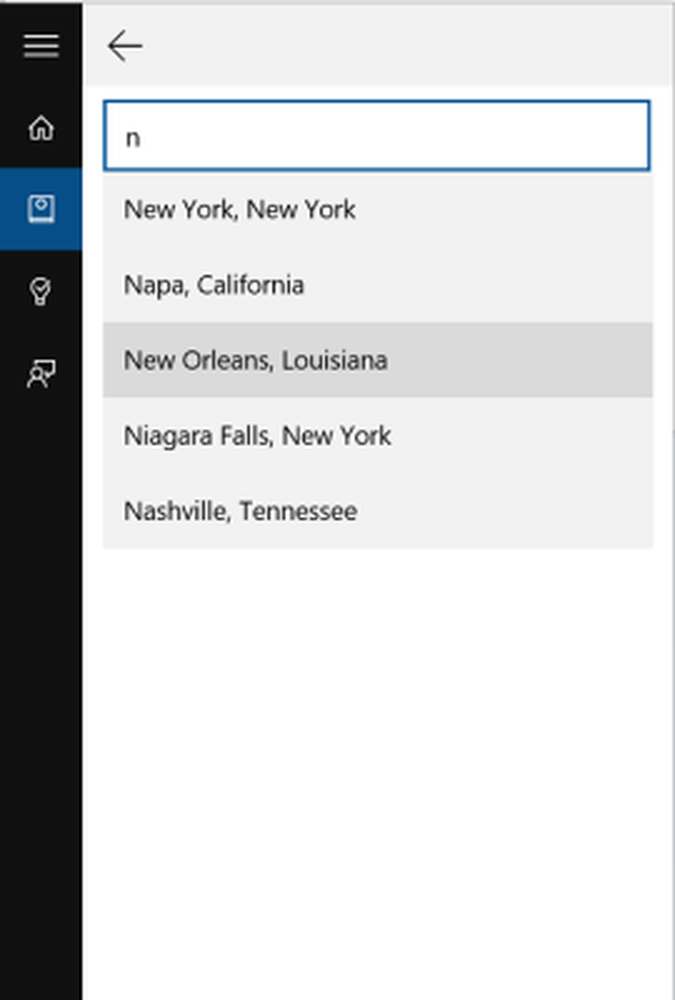This screenshot has height=1000, width=675.
Task: Choose Nashville, Tennessee suggestion
Action: tap(378, 511)
